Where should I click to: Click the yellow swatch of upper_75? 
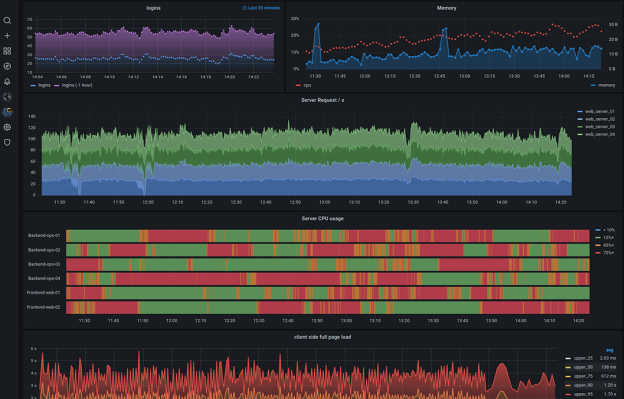click(x=568, y=376)
